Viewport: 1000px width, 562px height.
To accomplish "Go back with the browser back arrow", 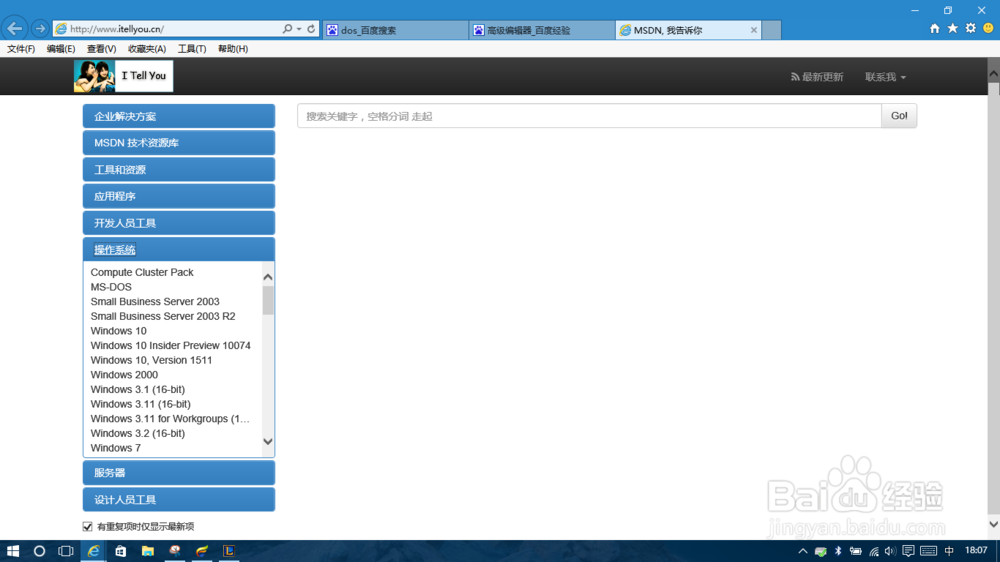I will click(x=15, y=29).
